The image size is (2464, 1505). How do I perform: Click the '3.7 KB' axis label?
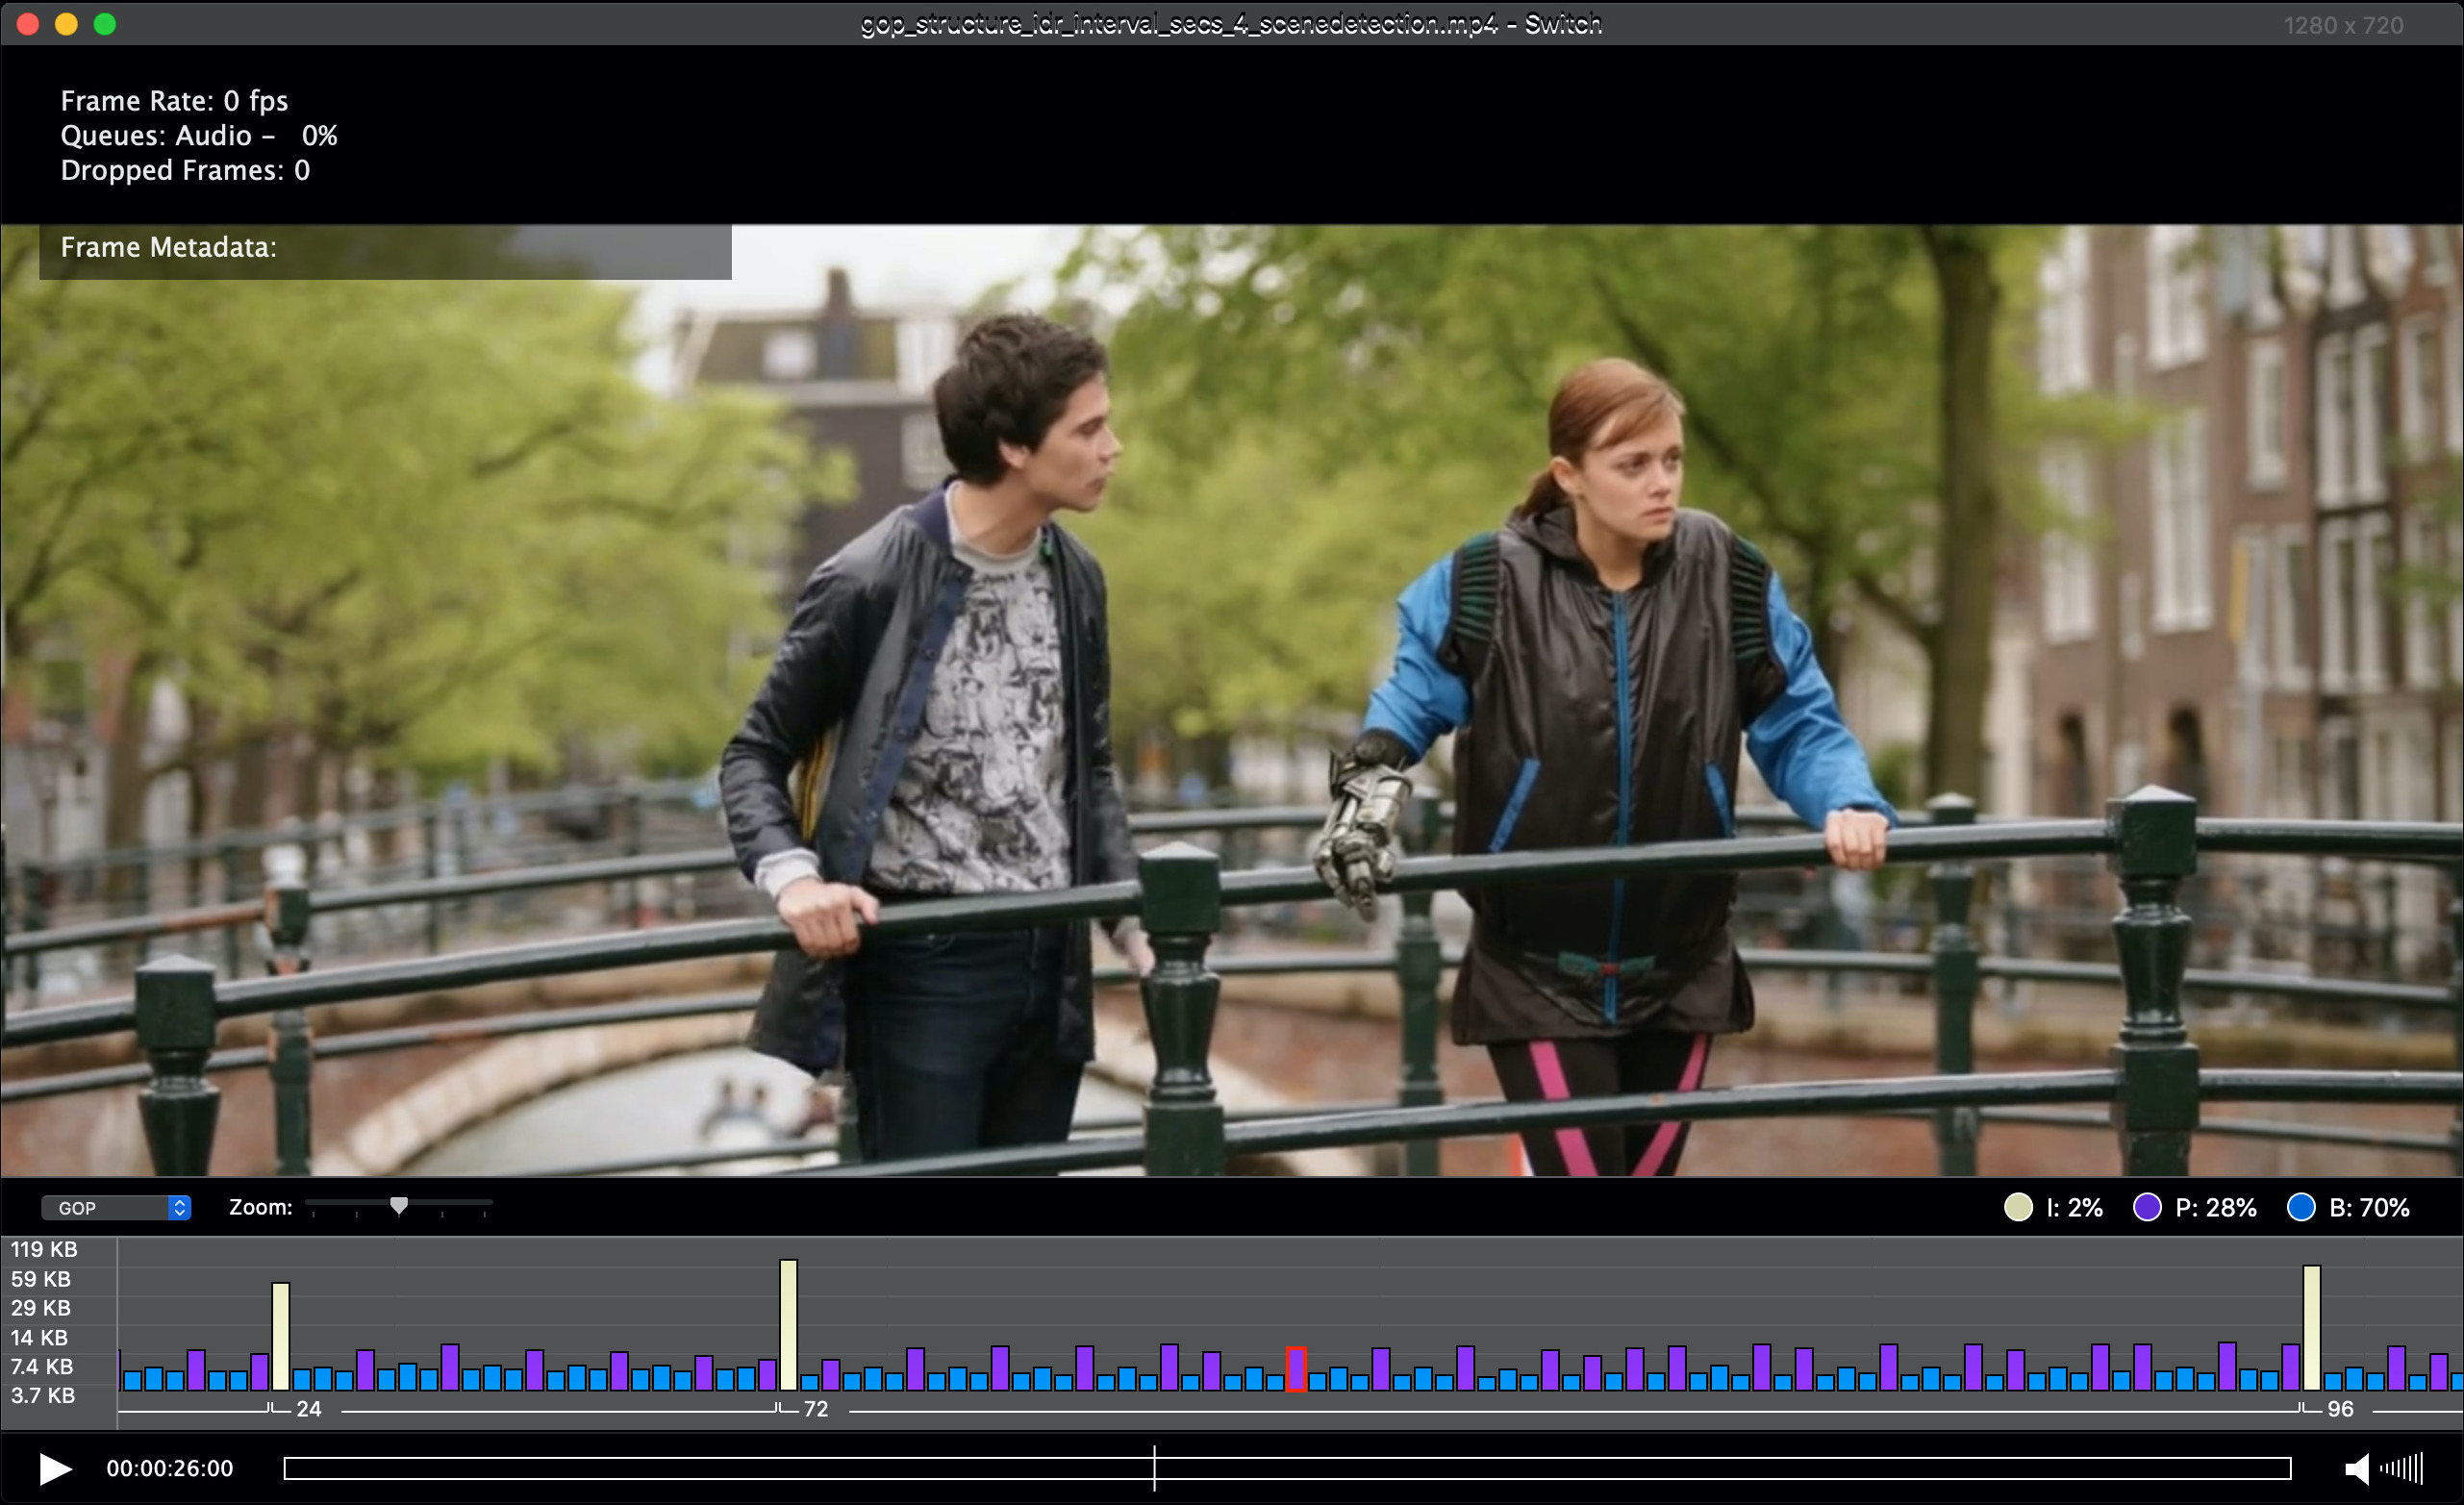(x=43, y=1396)
